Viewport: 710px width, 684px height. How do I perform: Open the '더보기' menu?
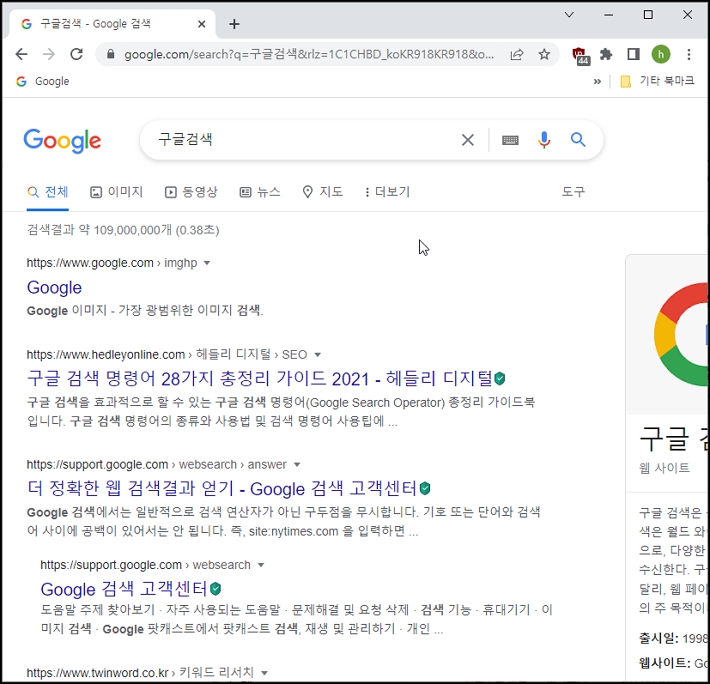387,192
